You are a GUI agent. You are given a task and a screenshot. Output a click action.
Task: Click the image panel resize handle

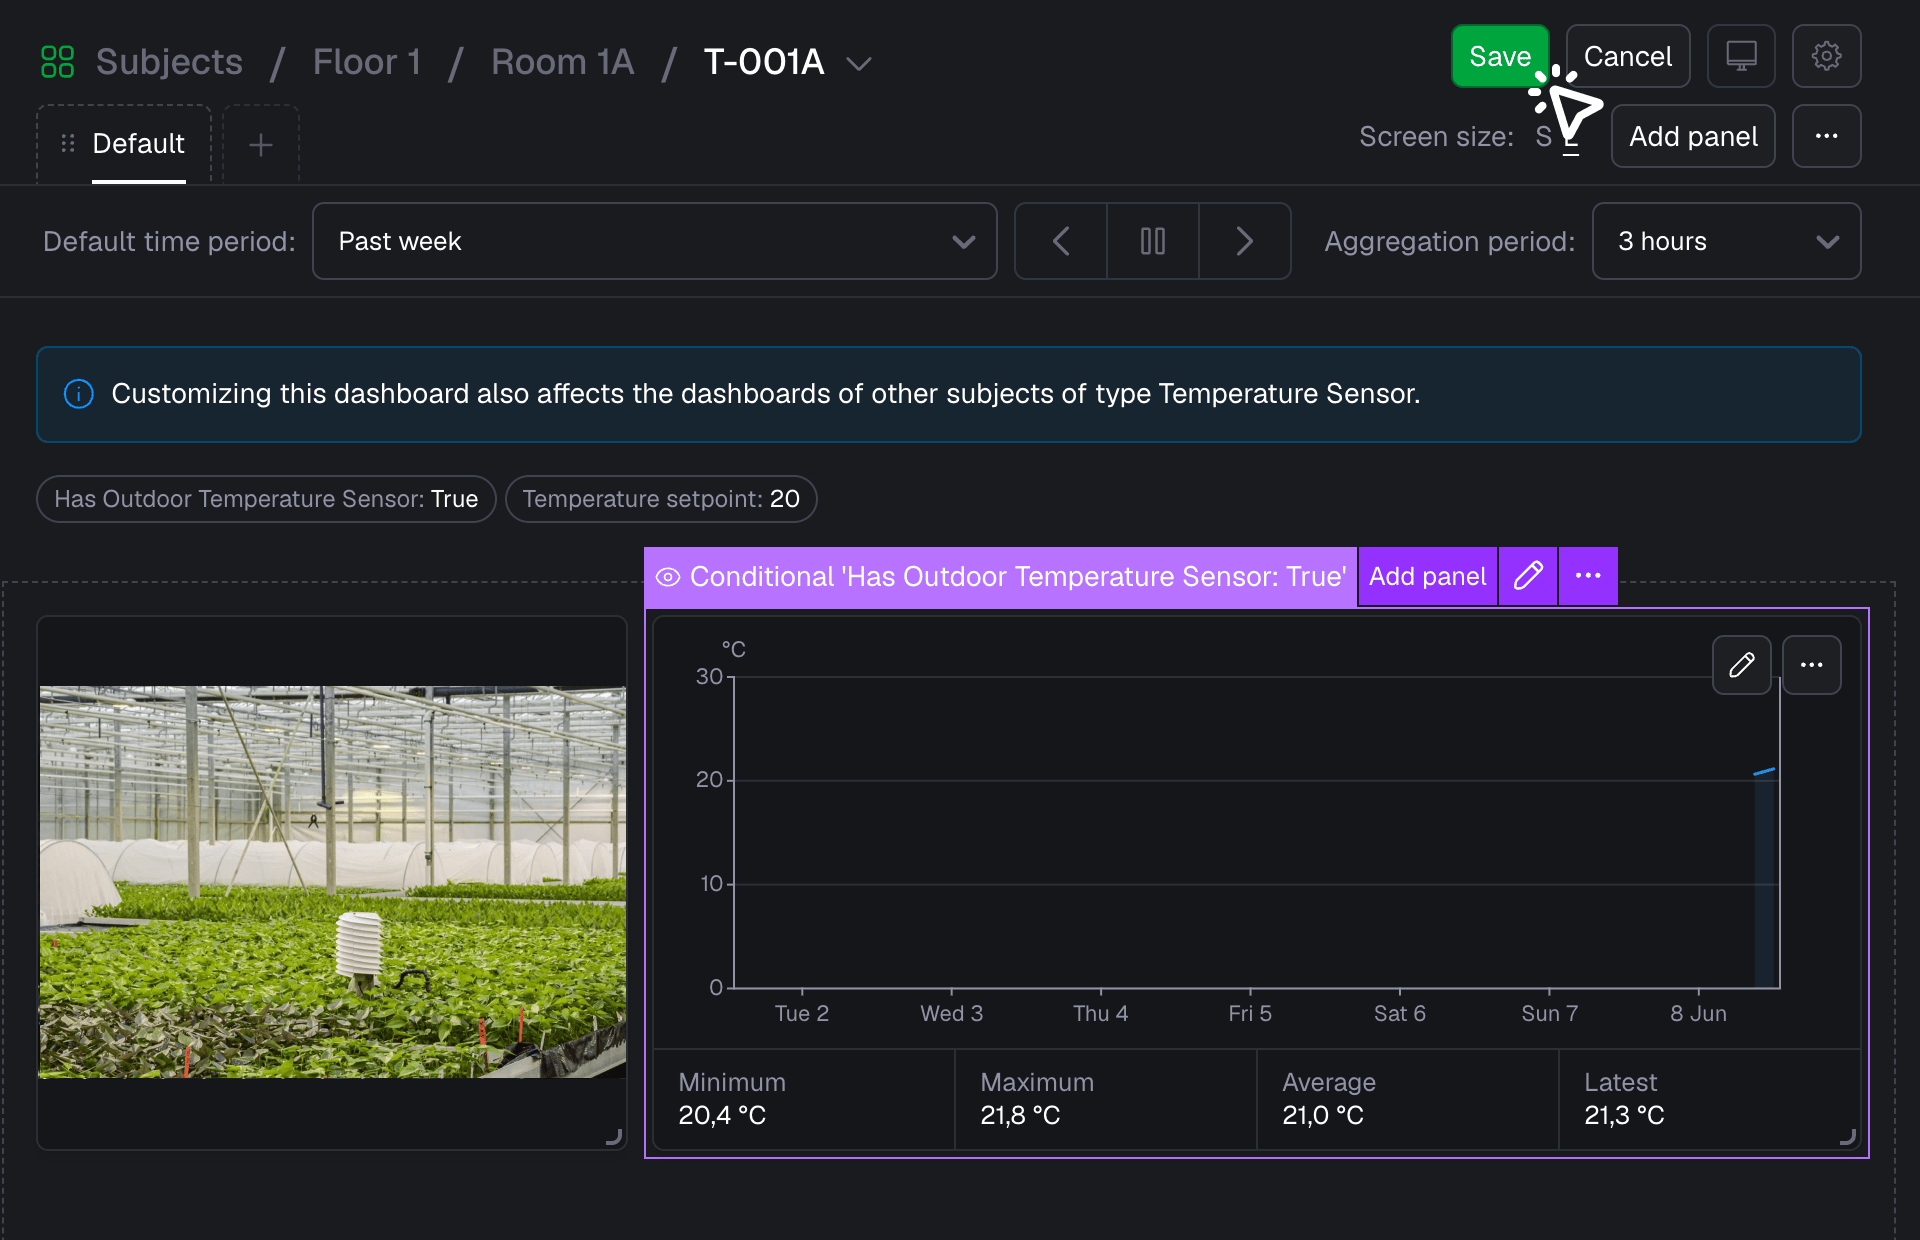pos(614,1137)
